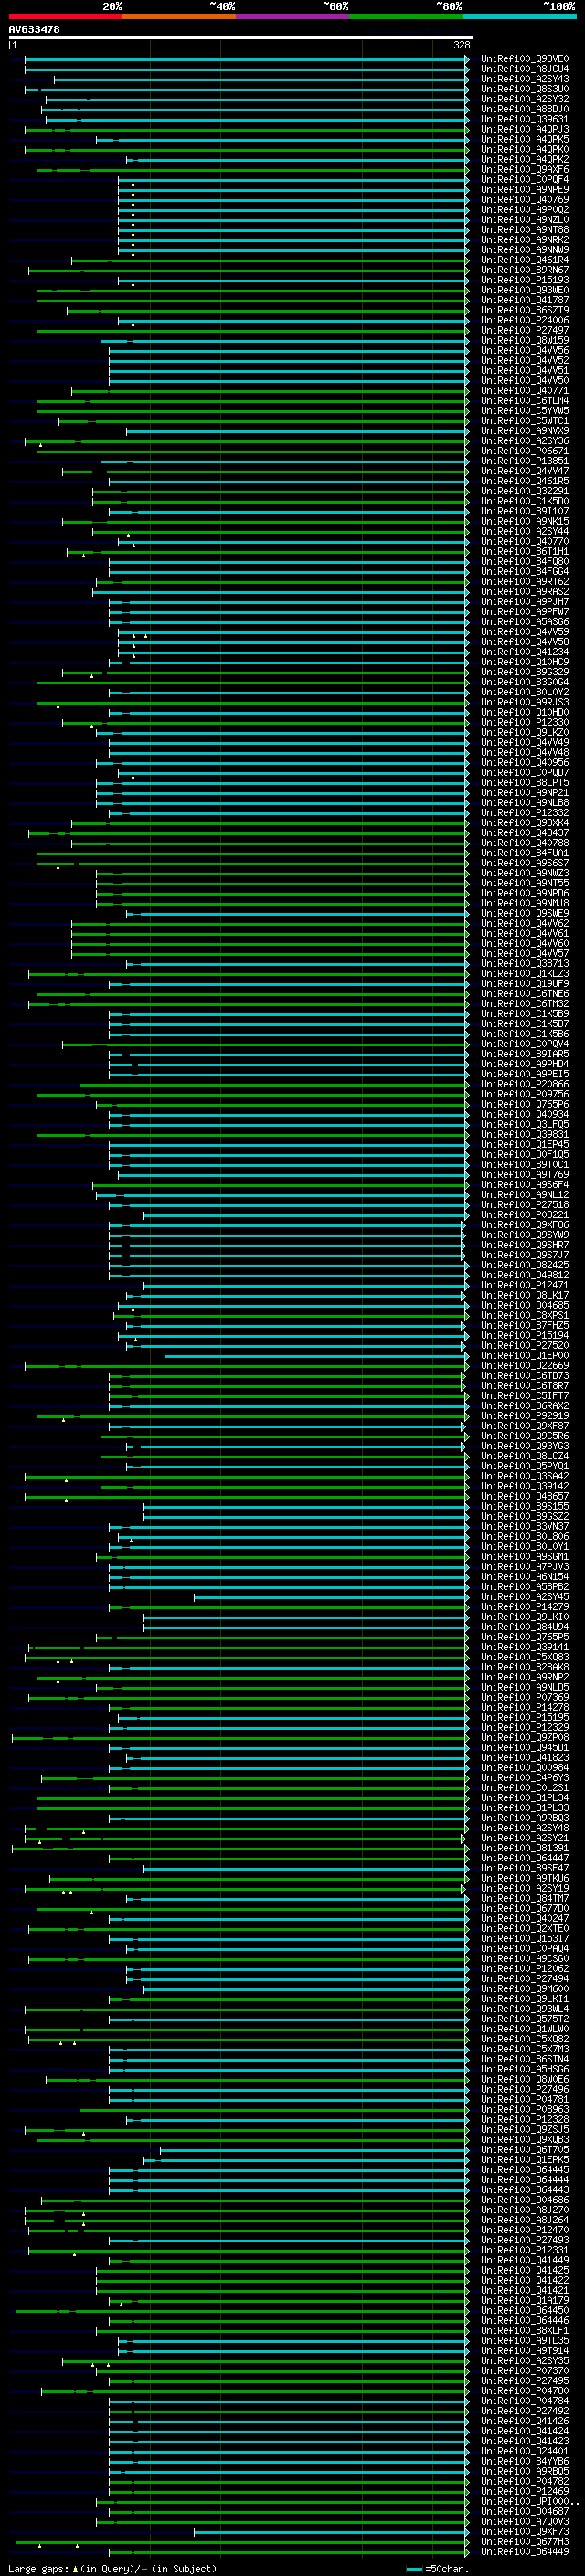
Task: Select hit label UniRef100_Q43437
Action: click(525, 833)
